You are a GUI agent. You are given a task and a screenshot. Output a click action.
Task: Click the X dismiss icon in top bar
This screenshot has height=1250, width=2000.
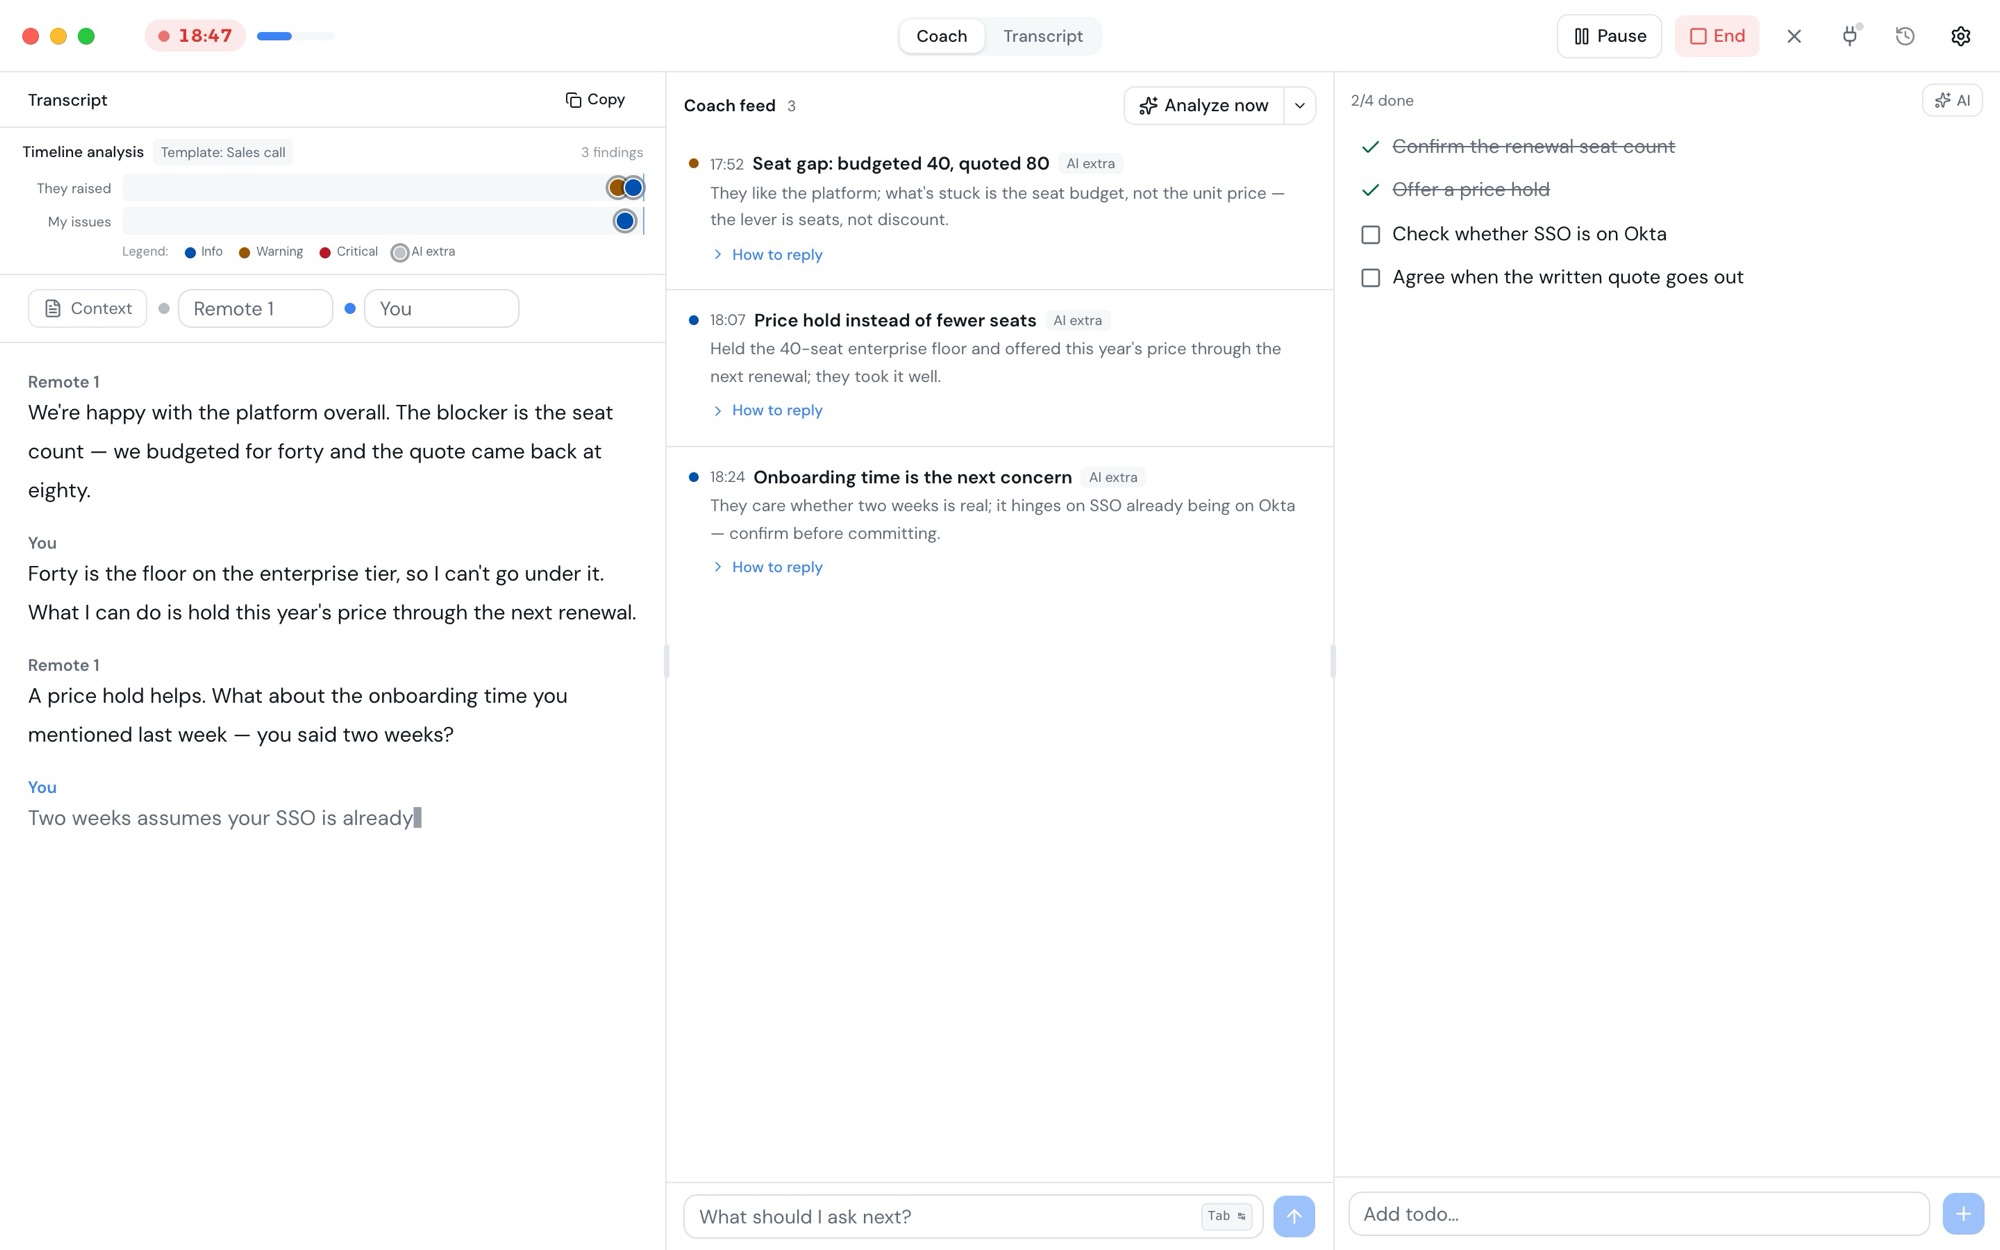pyautogui.click(x=1794, y=36)
